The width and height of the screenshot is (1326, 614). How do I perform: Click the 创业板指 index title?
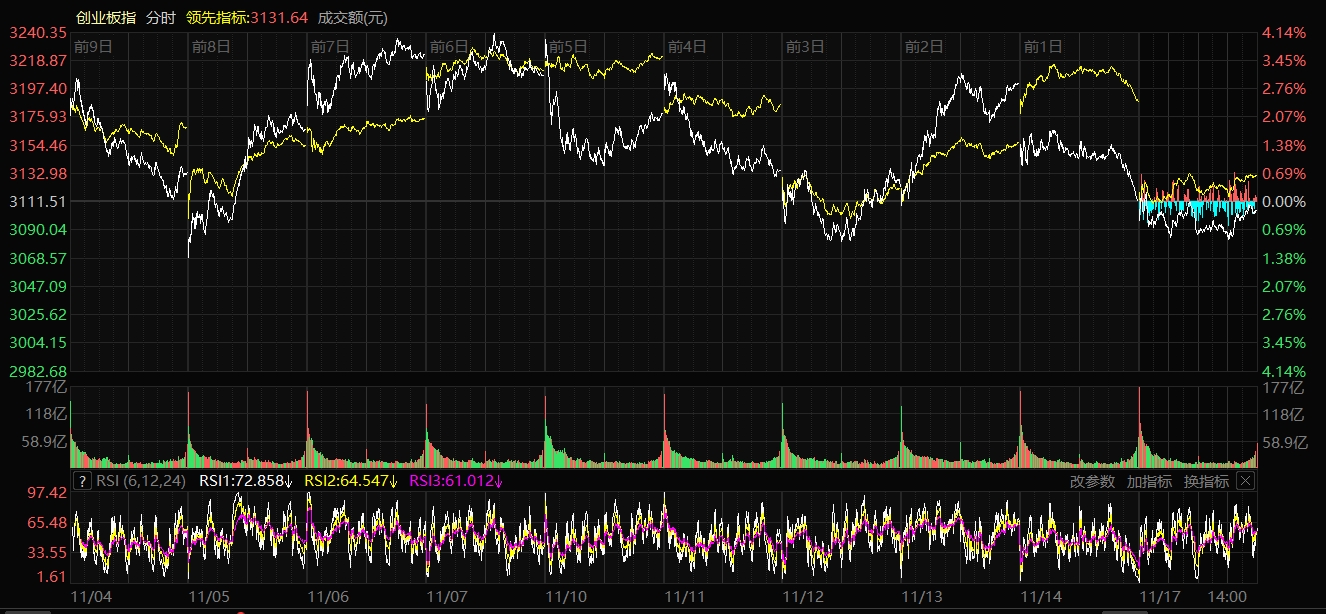point(106,18)
